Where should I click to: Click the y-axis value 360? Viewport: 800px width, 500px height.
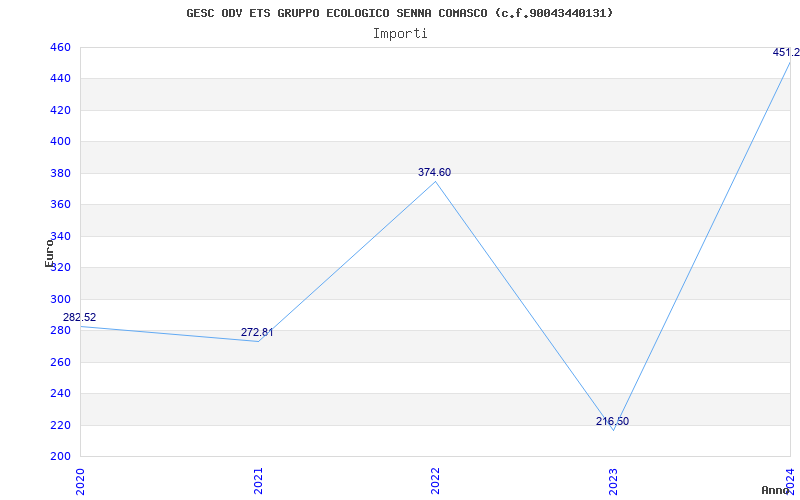coord(60,205)
